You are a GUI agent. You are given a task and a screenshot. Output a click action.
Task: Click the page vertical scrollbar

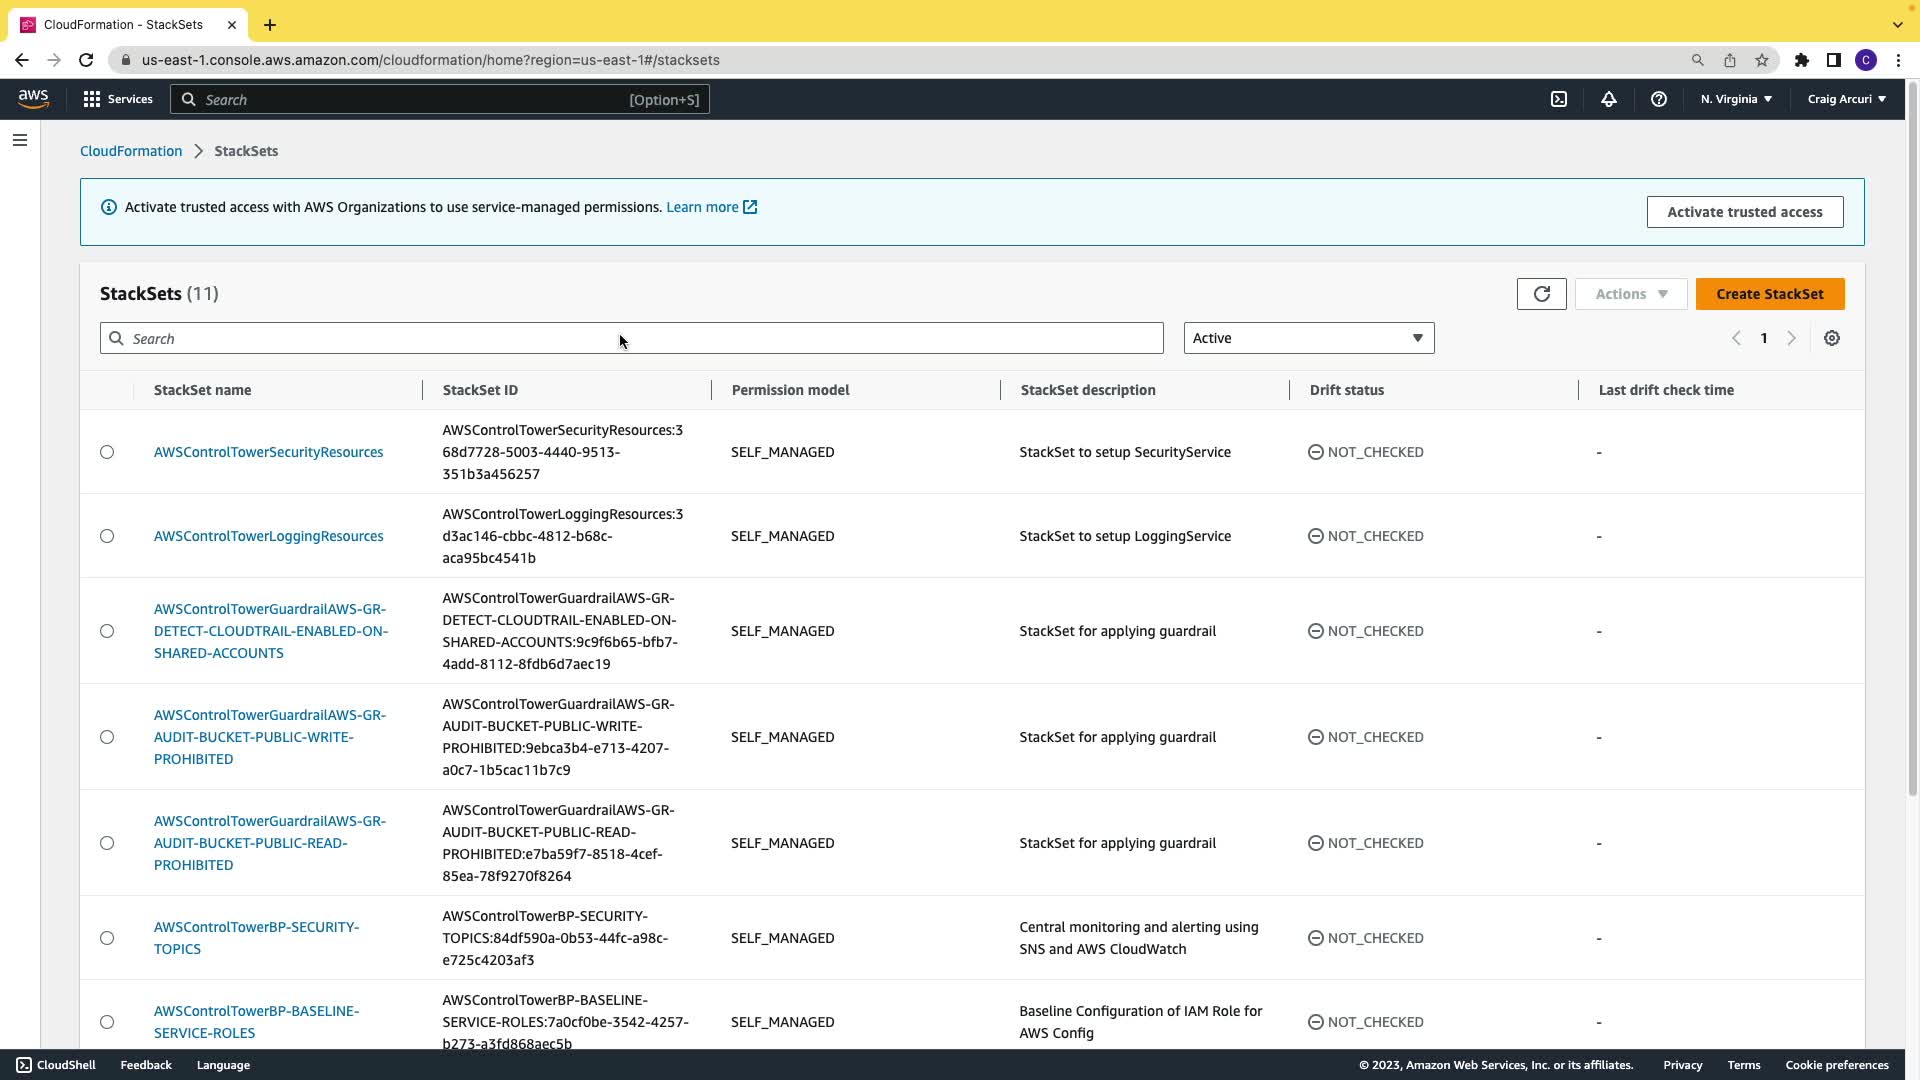click(1912, 440)
